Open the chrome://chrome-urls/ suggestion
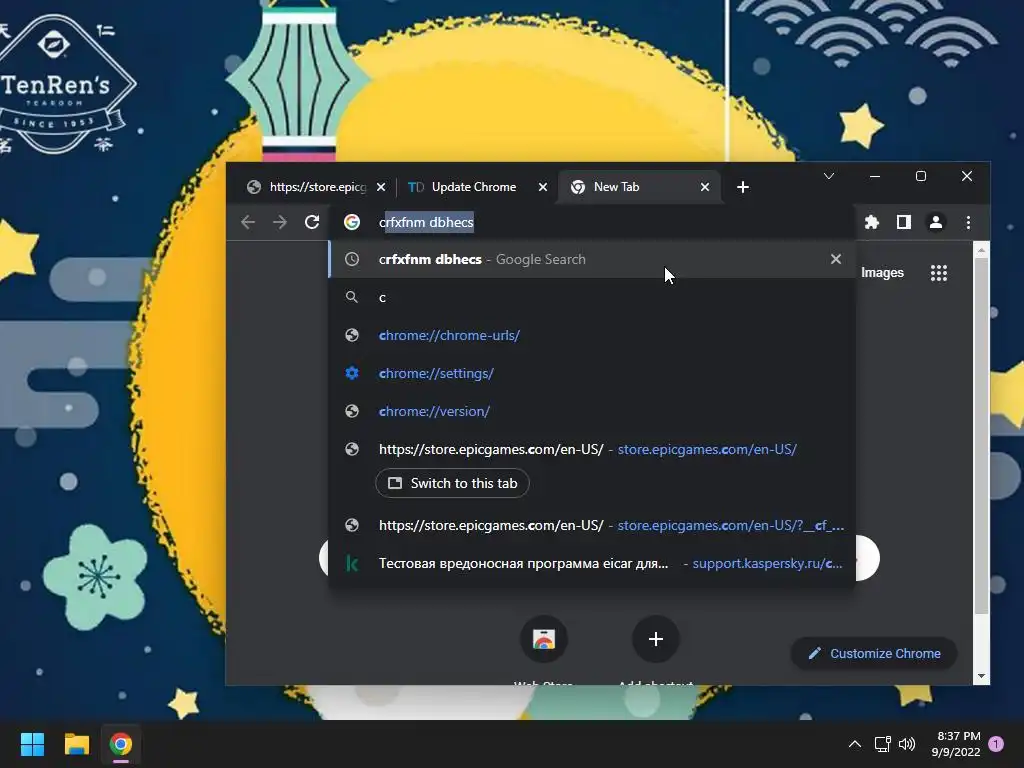 pos(592,335)
